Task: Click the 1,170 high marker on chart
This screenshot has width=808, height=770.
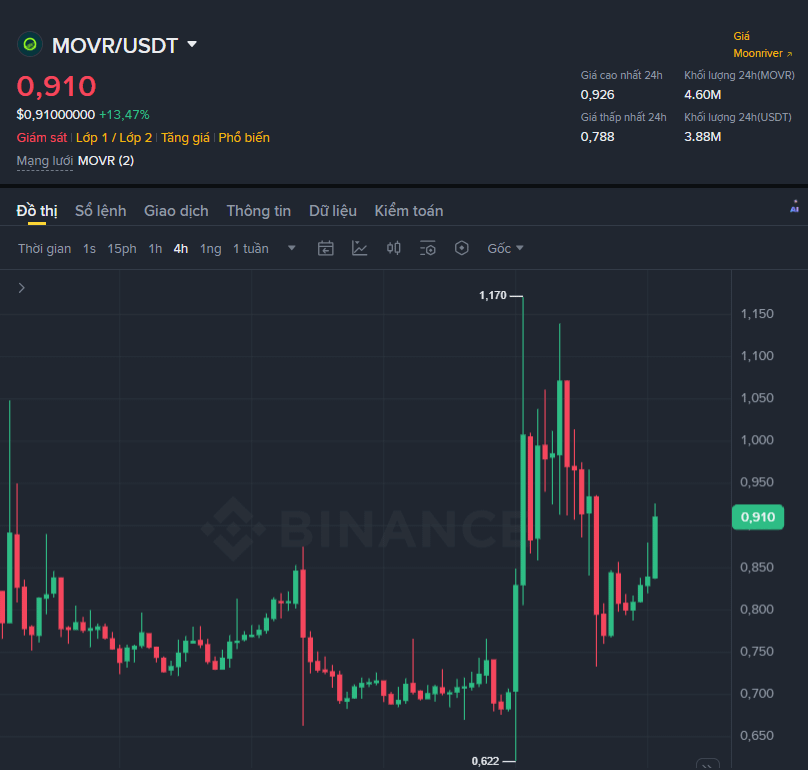Action: coord(493,295)
